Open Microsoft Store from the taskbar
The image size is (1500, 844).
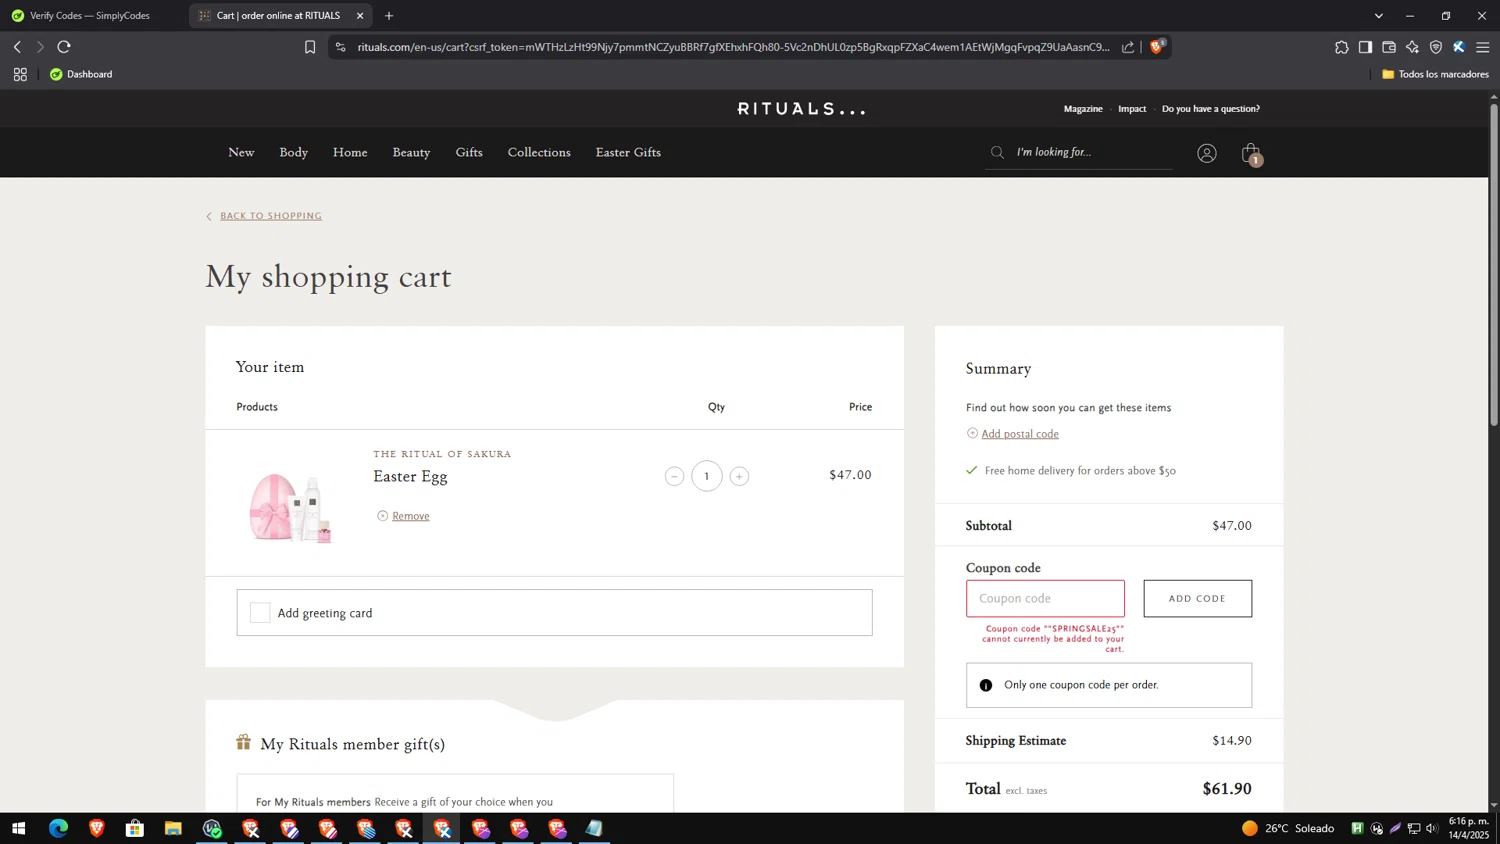(x=135, y=828)
